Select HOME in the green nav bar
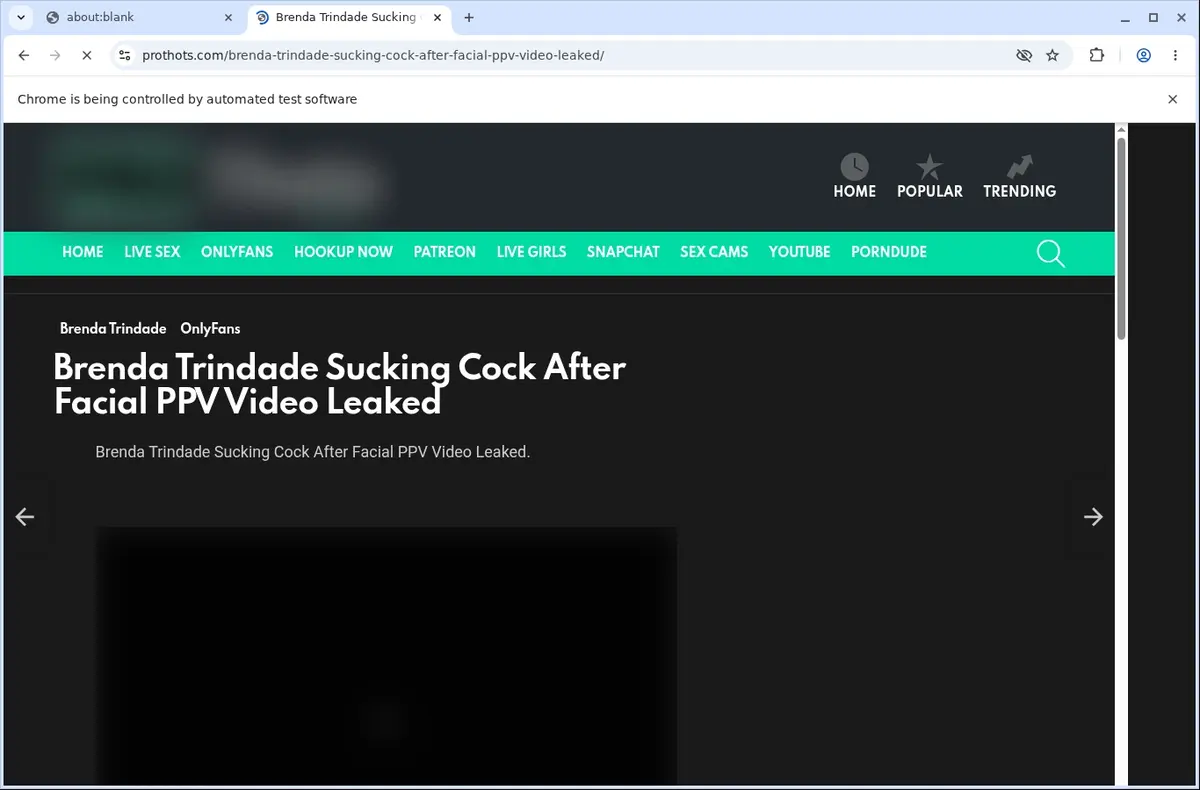The width and height of the screenshot is (1200, 790). coord(82,252)
